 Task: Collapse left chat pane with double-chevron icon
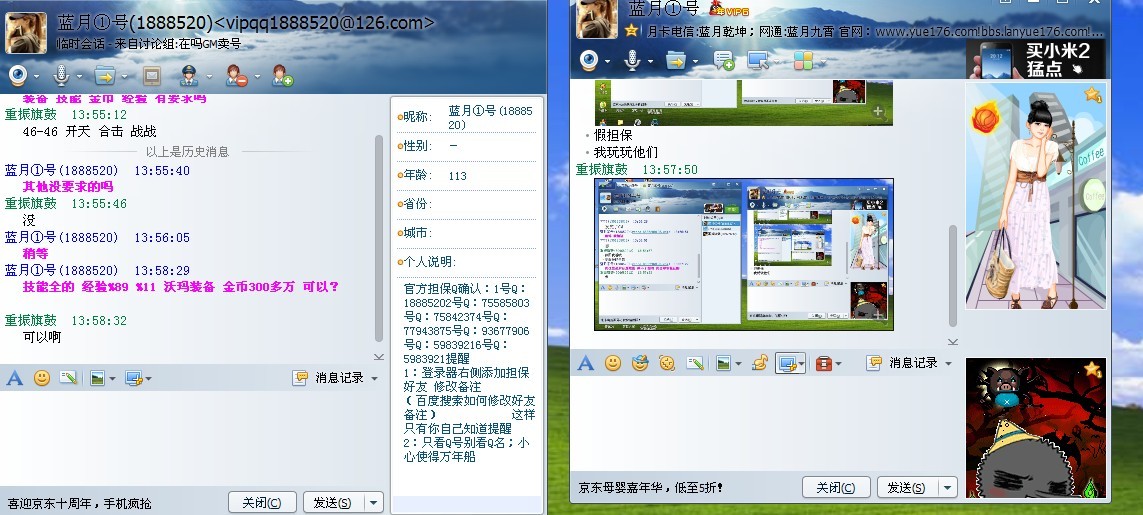tap(378, 357)
